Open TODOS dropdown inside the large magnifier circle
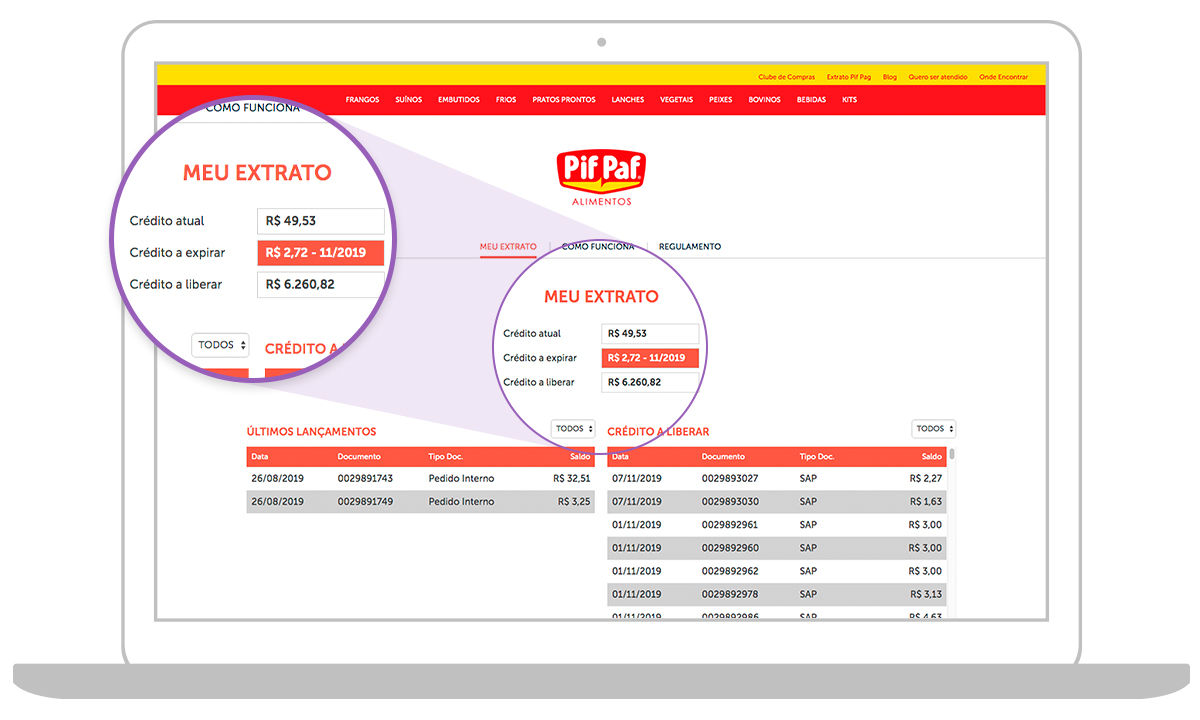This screenshot has width=1200, height=720. tap(220, 345)
